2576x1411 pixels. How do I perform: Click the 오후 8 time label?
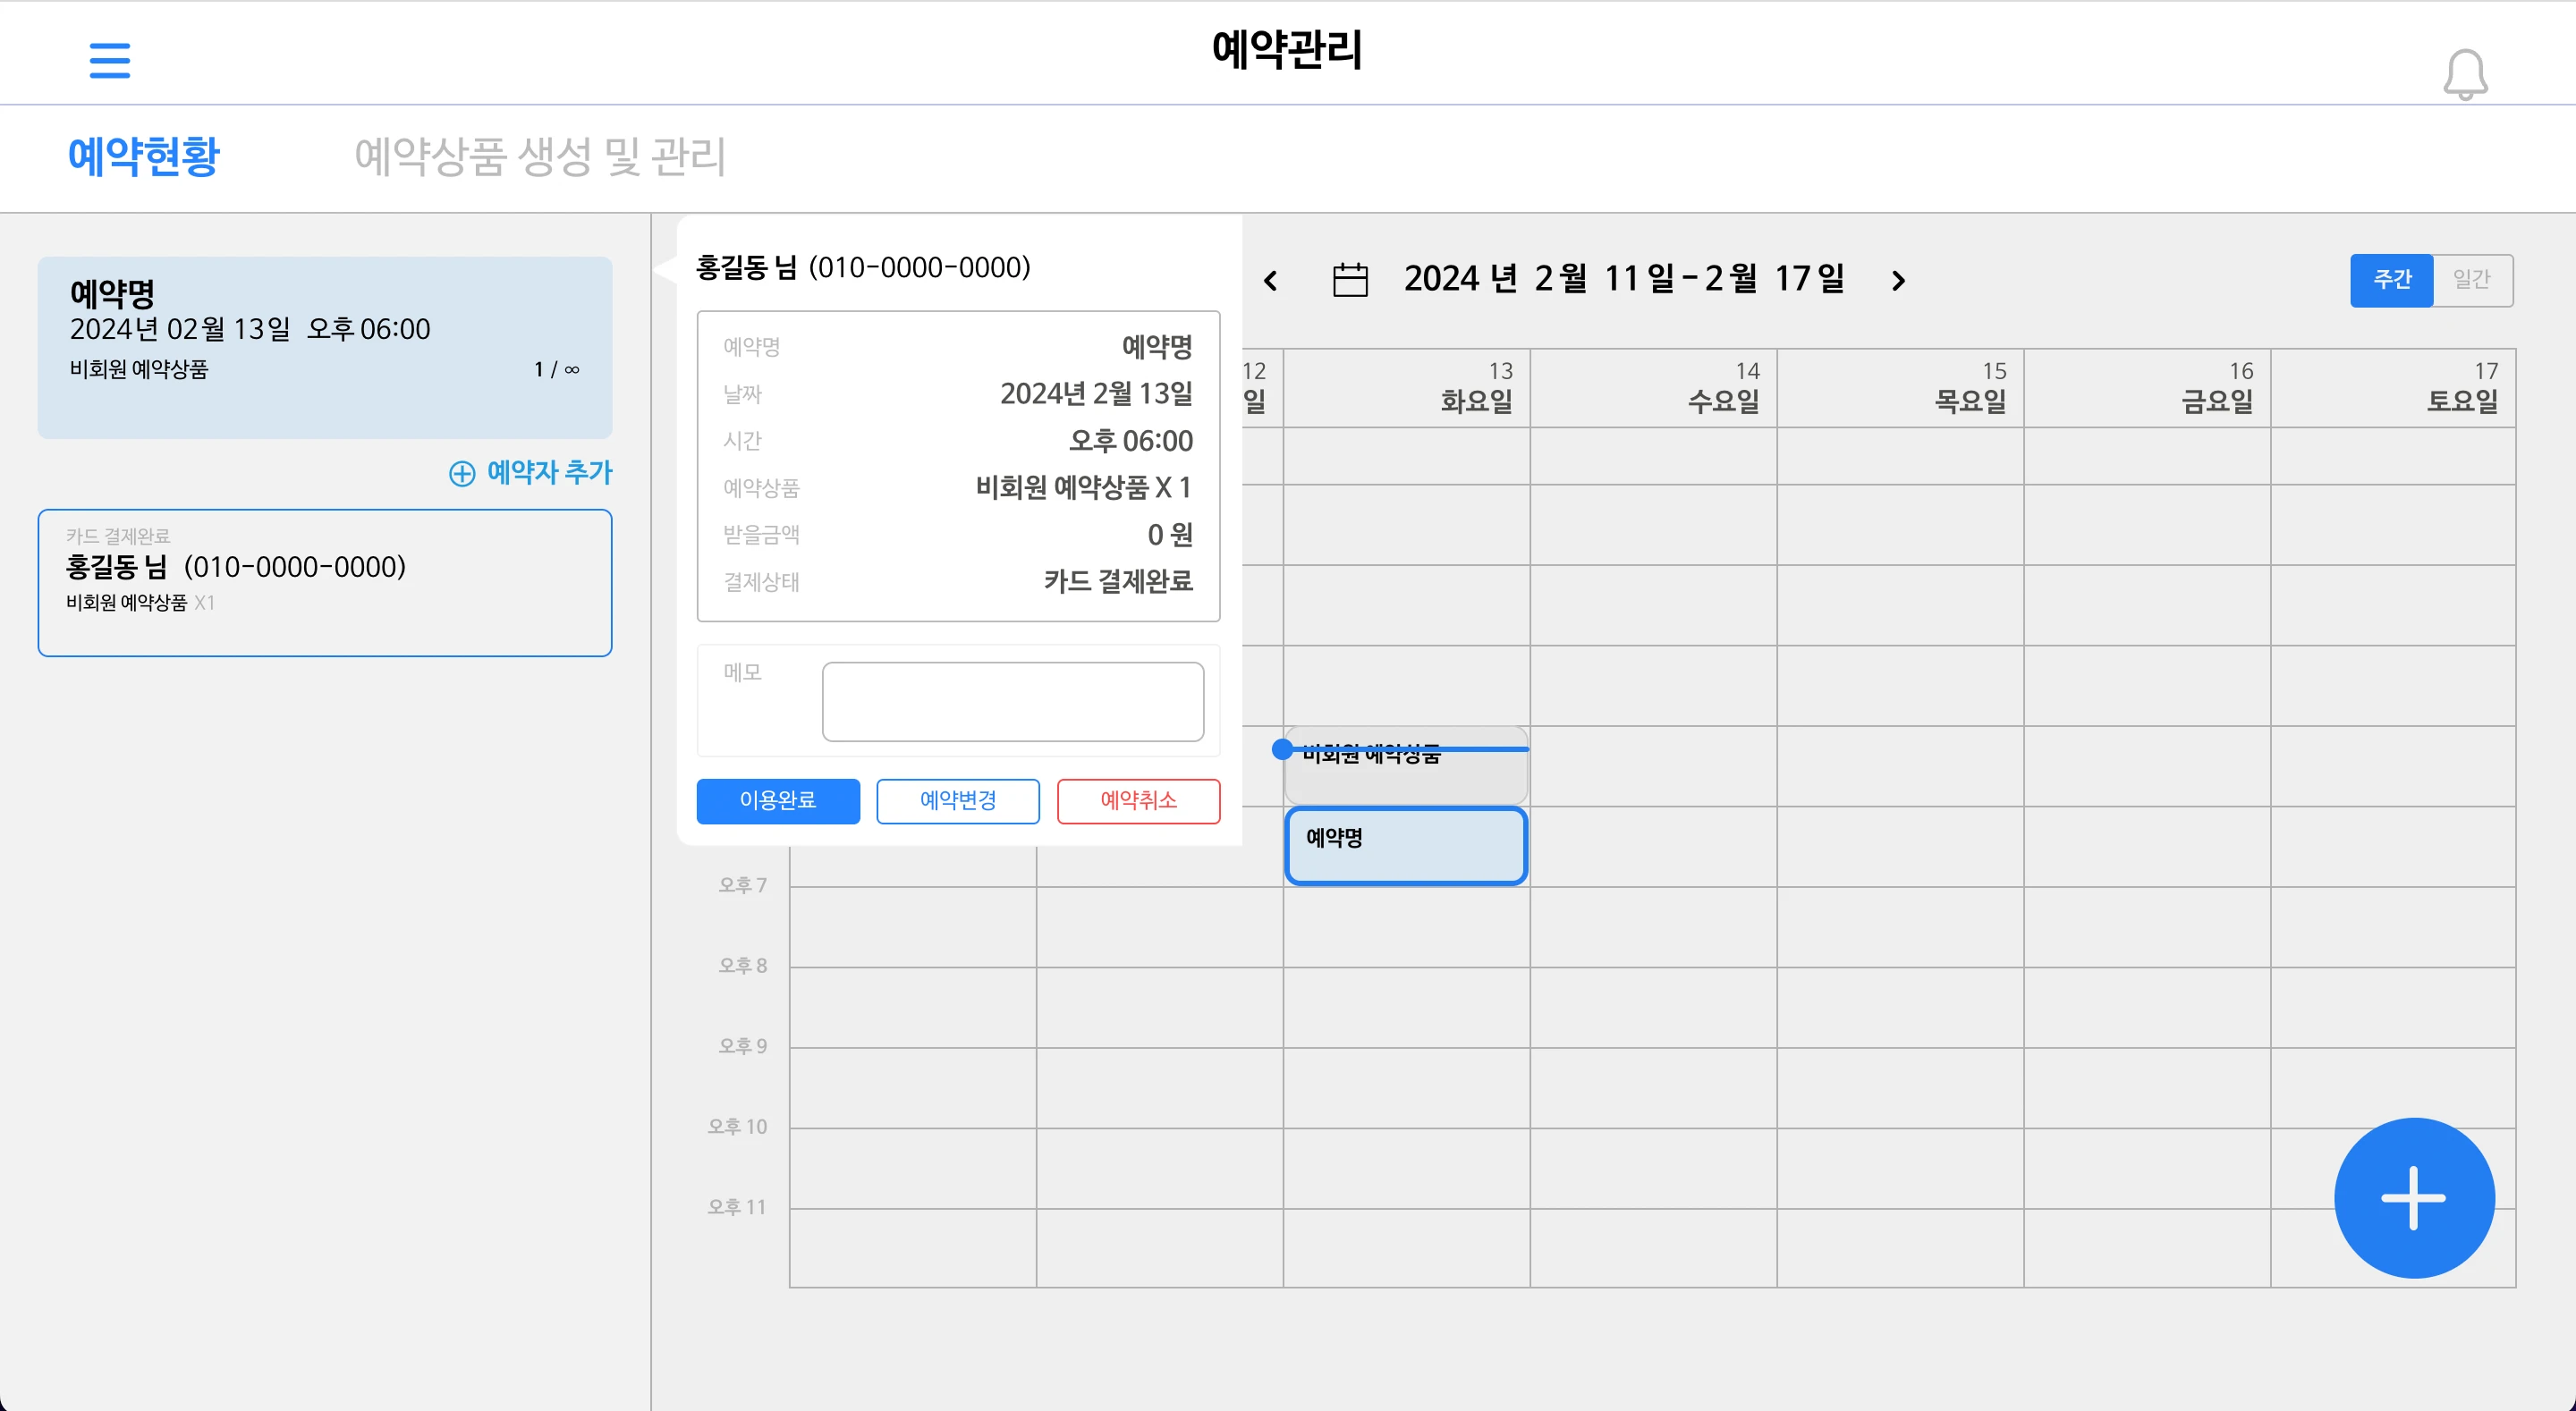742,966
